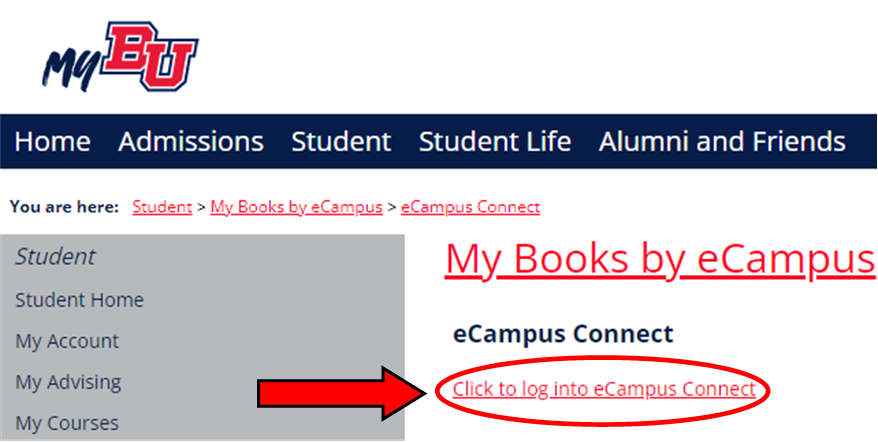Viewport: 878px width, 442px height.
Task: Click My Books by eCampus breadcrumb link
Action: 297,207
